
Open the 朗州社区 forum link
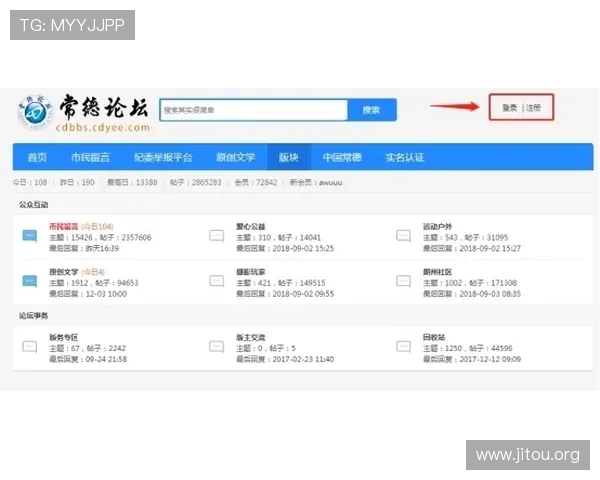(x=437, y=272)
